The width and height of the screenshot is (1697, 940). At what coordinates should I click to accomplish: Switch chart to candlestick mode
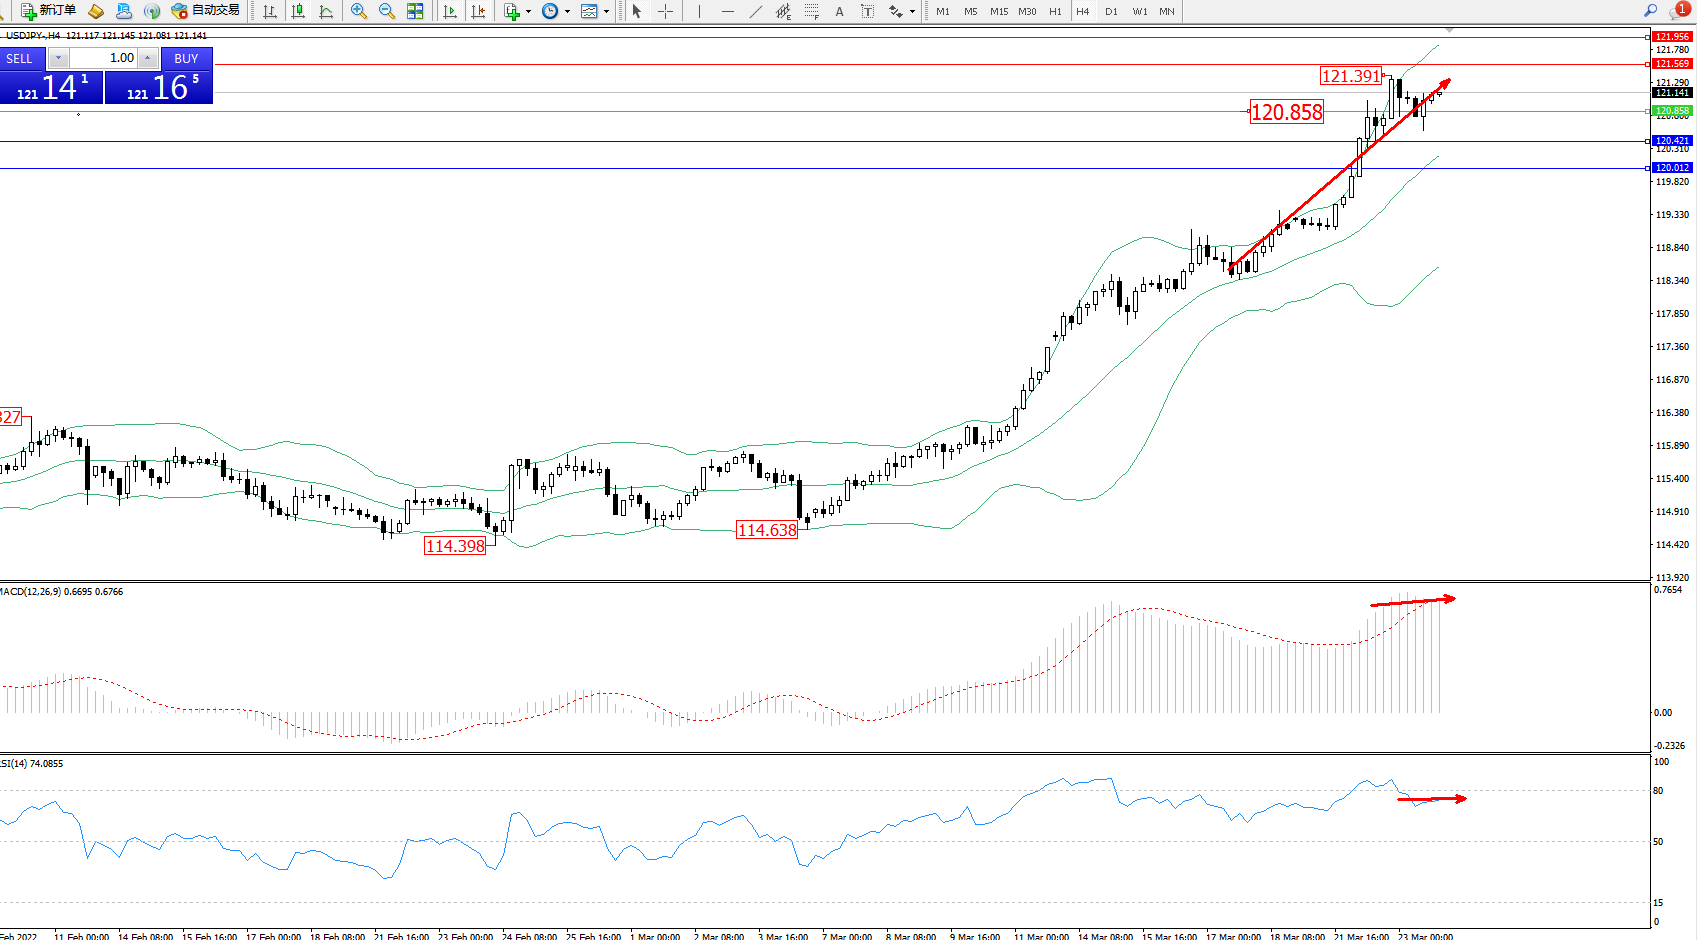pos(298,12)
